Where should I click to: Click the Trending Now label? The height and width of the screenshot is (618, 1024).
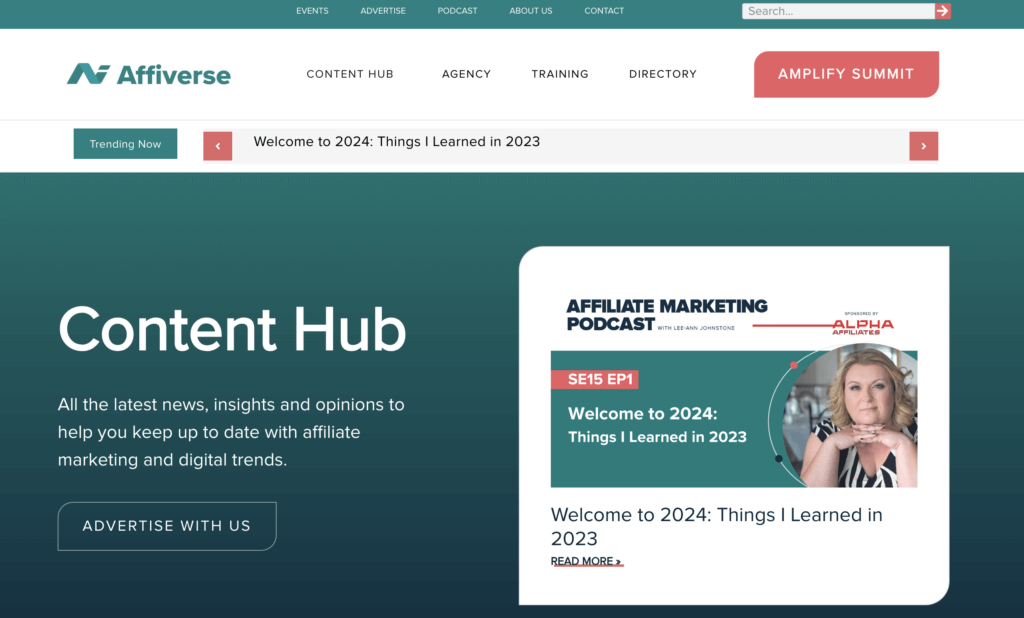(124, 143)
